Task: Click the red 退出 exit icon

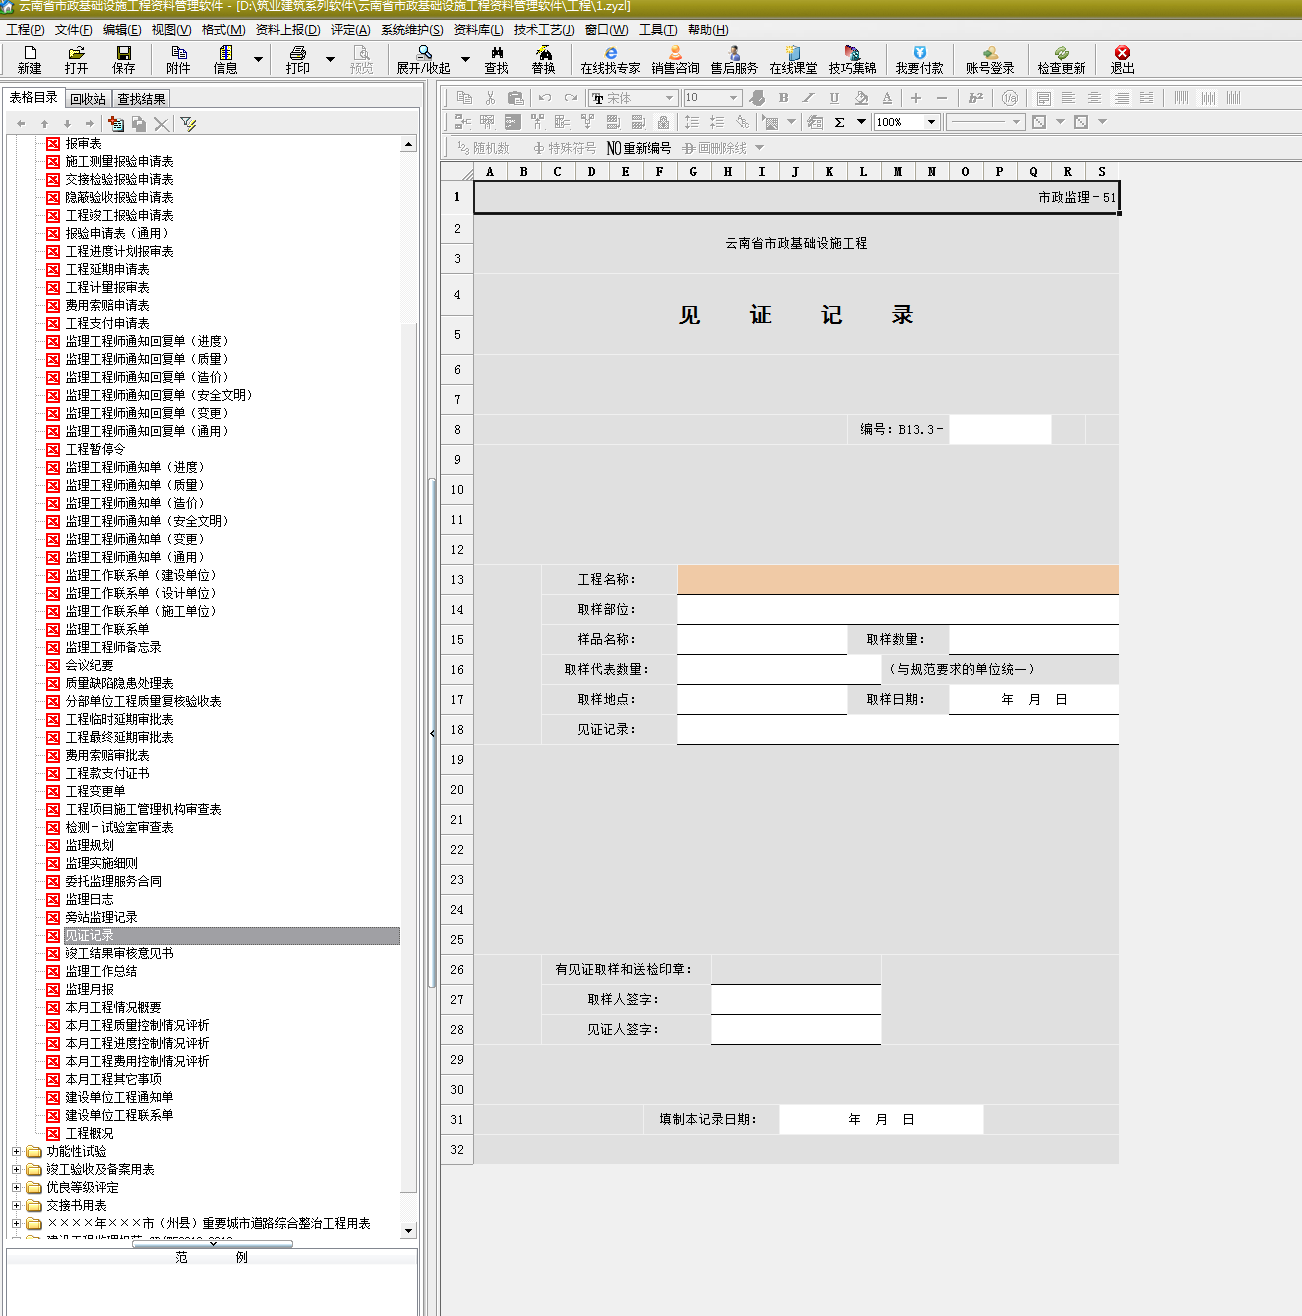Action: (1122, 59)
